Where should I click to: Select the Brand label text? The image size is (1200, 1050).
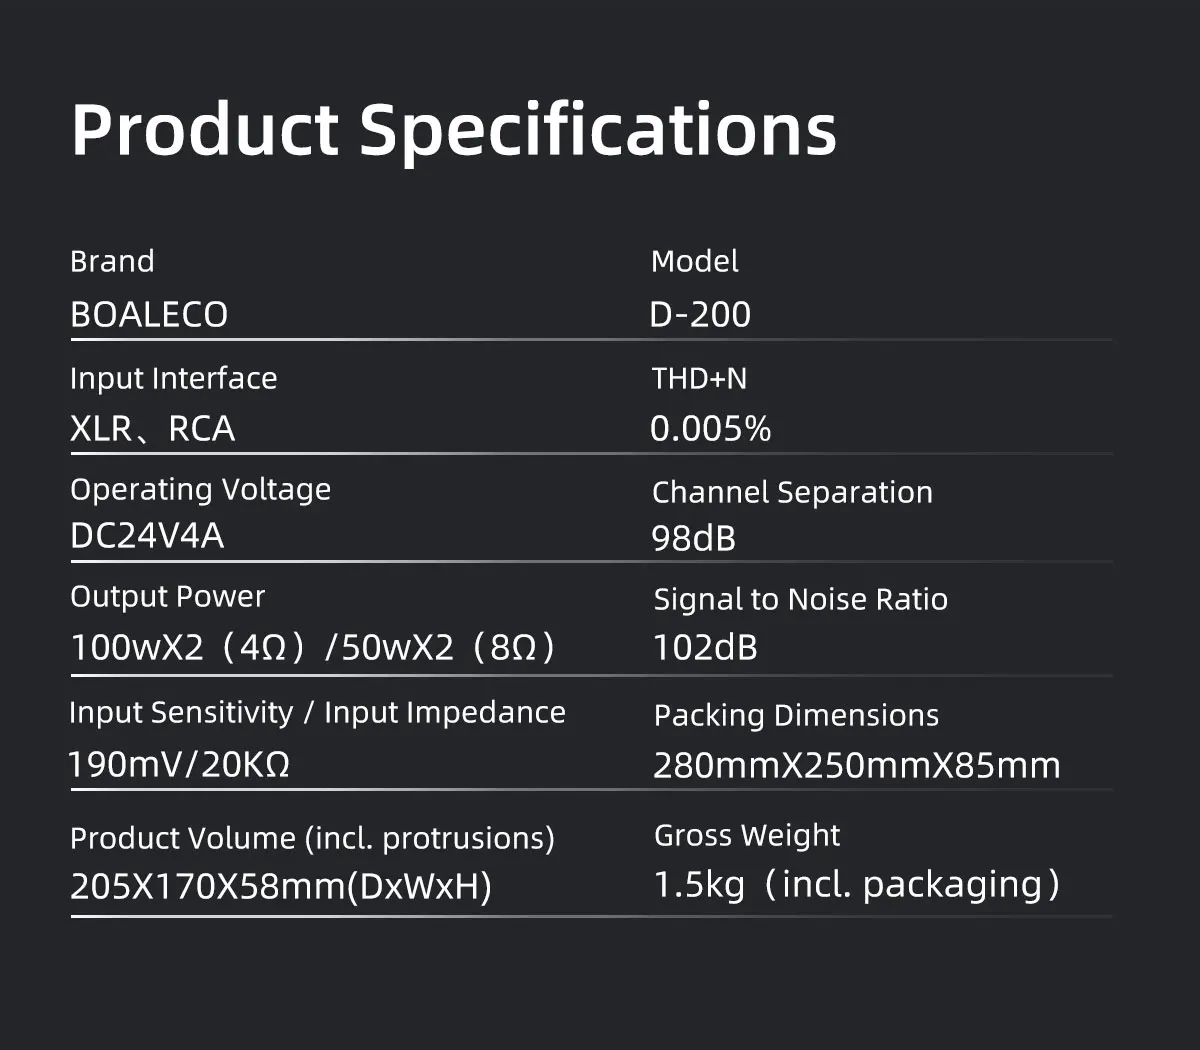tap(112, 262)
